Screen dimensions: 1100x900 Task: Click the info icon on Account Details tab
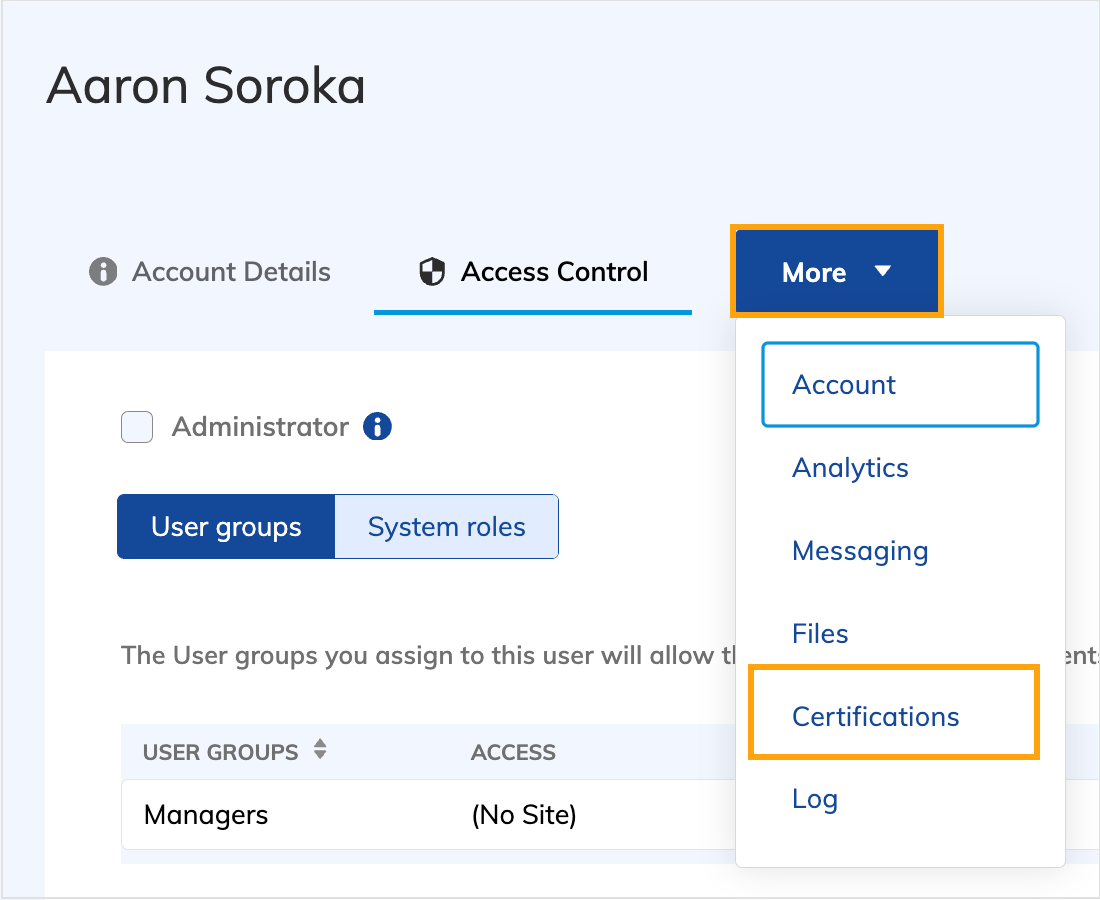pyautogui.click(x=103, y=272)
